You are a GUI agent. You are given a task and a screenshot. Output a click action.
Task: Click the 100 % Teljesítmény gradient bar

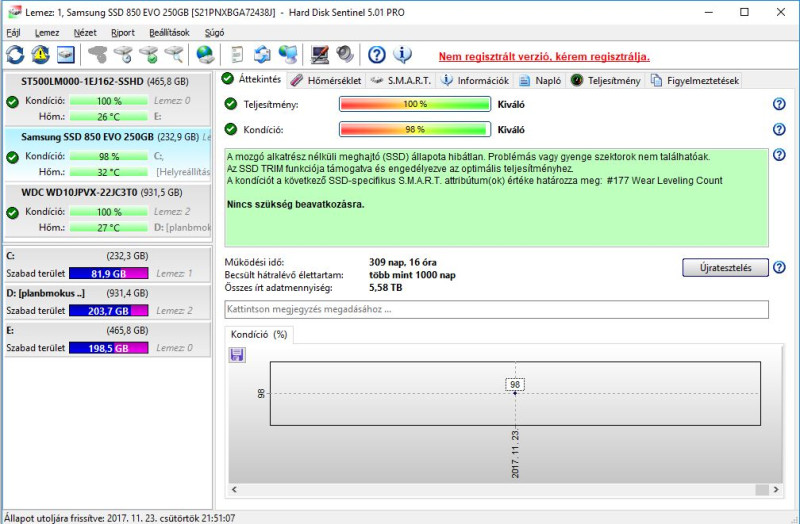[415, 104]
